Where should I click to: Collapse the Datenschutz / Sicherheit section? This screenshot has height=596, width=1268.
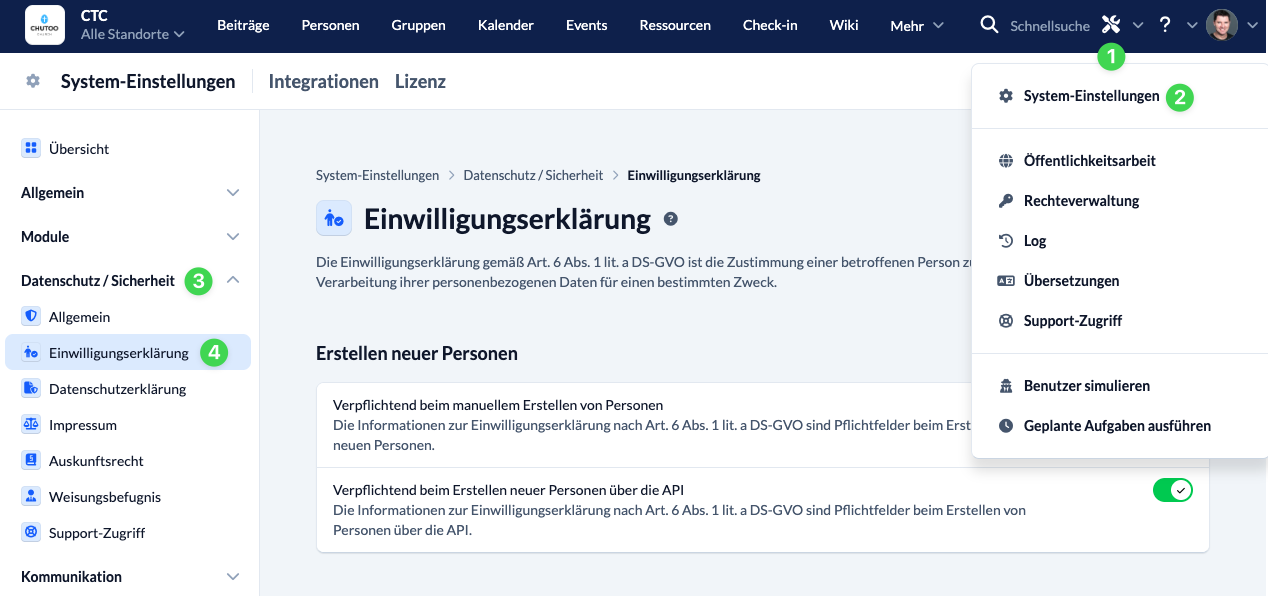233,281
